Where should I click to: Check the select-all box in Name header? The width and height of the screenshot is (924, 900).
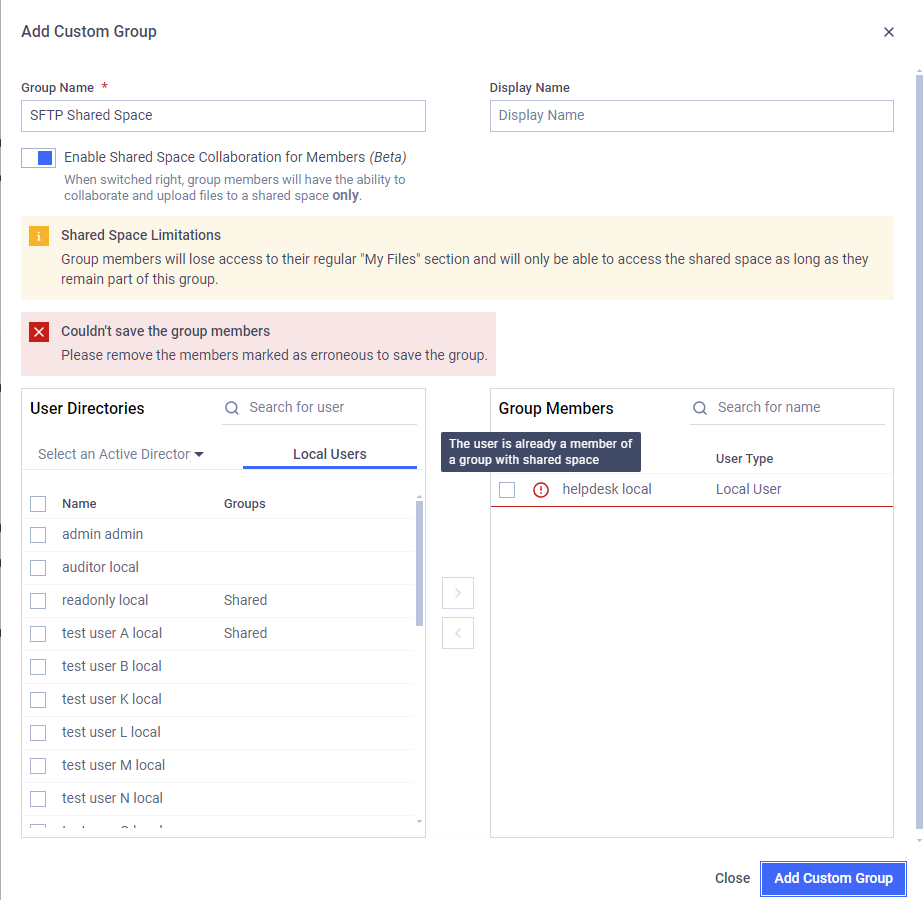[38, 504]
